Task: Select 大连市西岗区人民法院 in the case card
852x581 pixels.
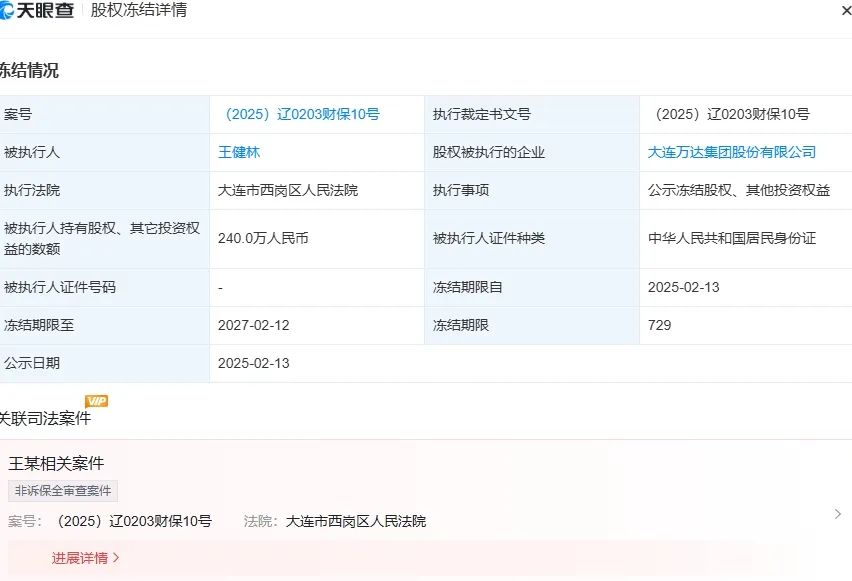Action: [x=356, y=521]
